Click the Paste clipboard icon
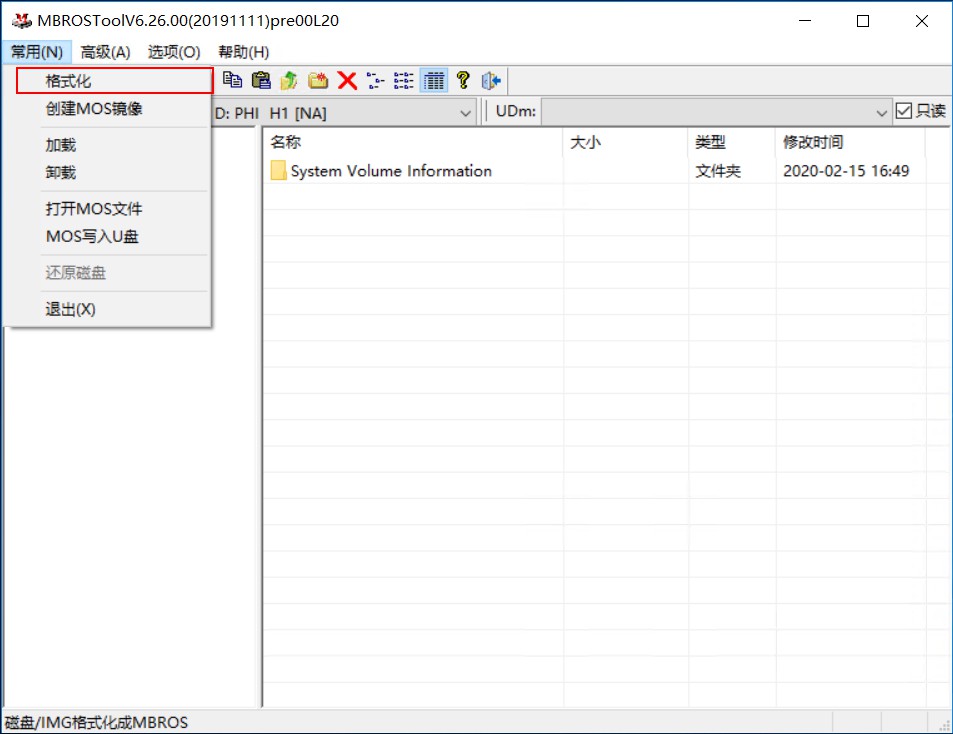The image size is (953, 734). click(x=261, y=81)
